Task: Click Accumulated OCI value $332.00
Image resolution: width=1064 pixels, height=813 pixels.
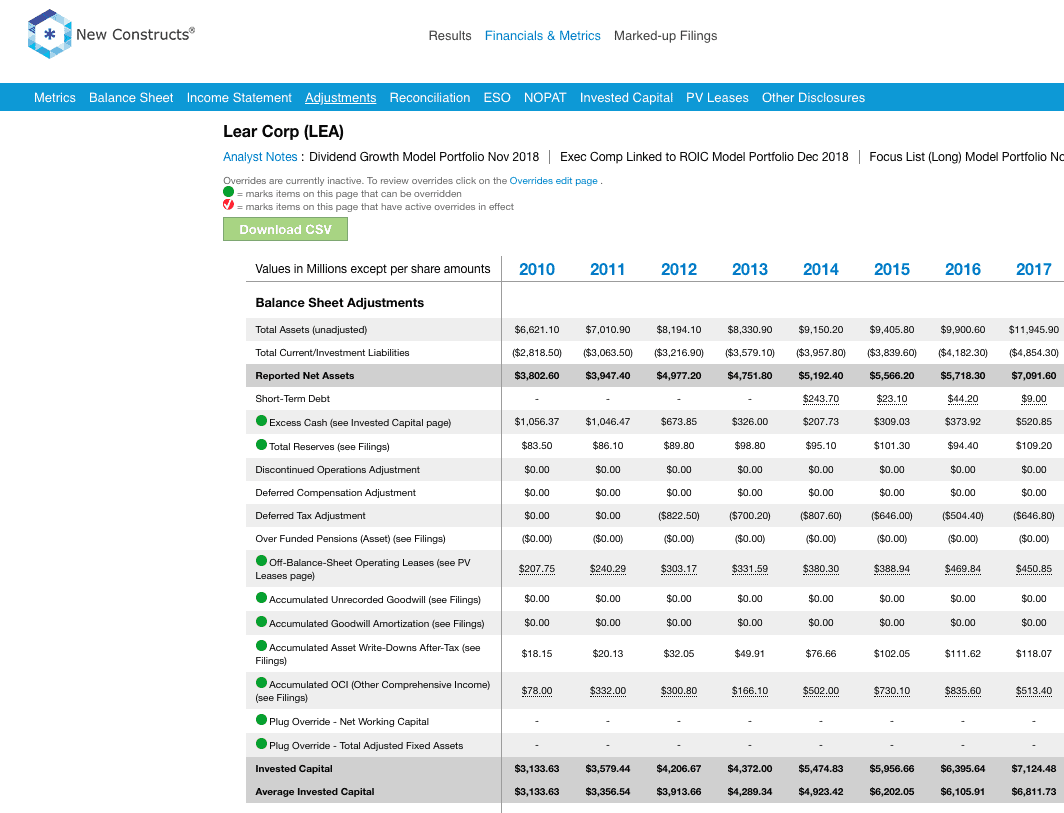Action: tap(607, 691)
